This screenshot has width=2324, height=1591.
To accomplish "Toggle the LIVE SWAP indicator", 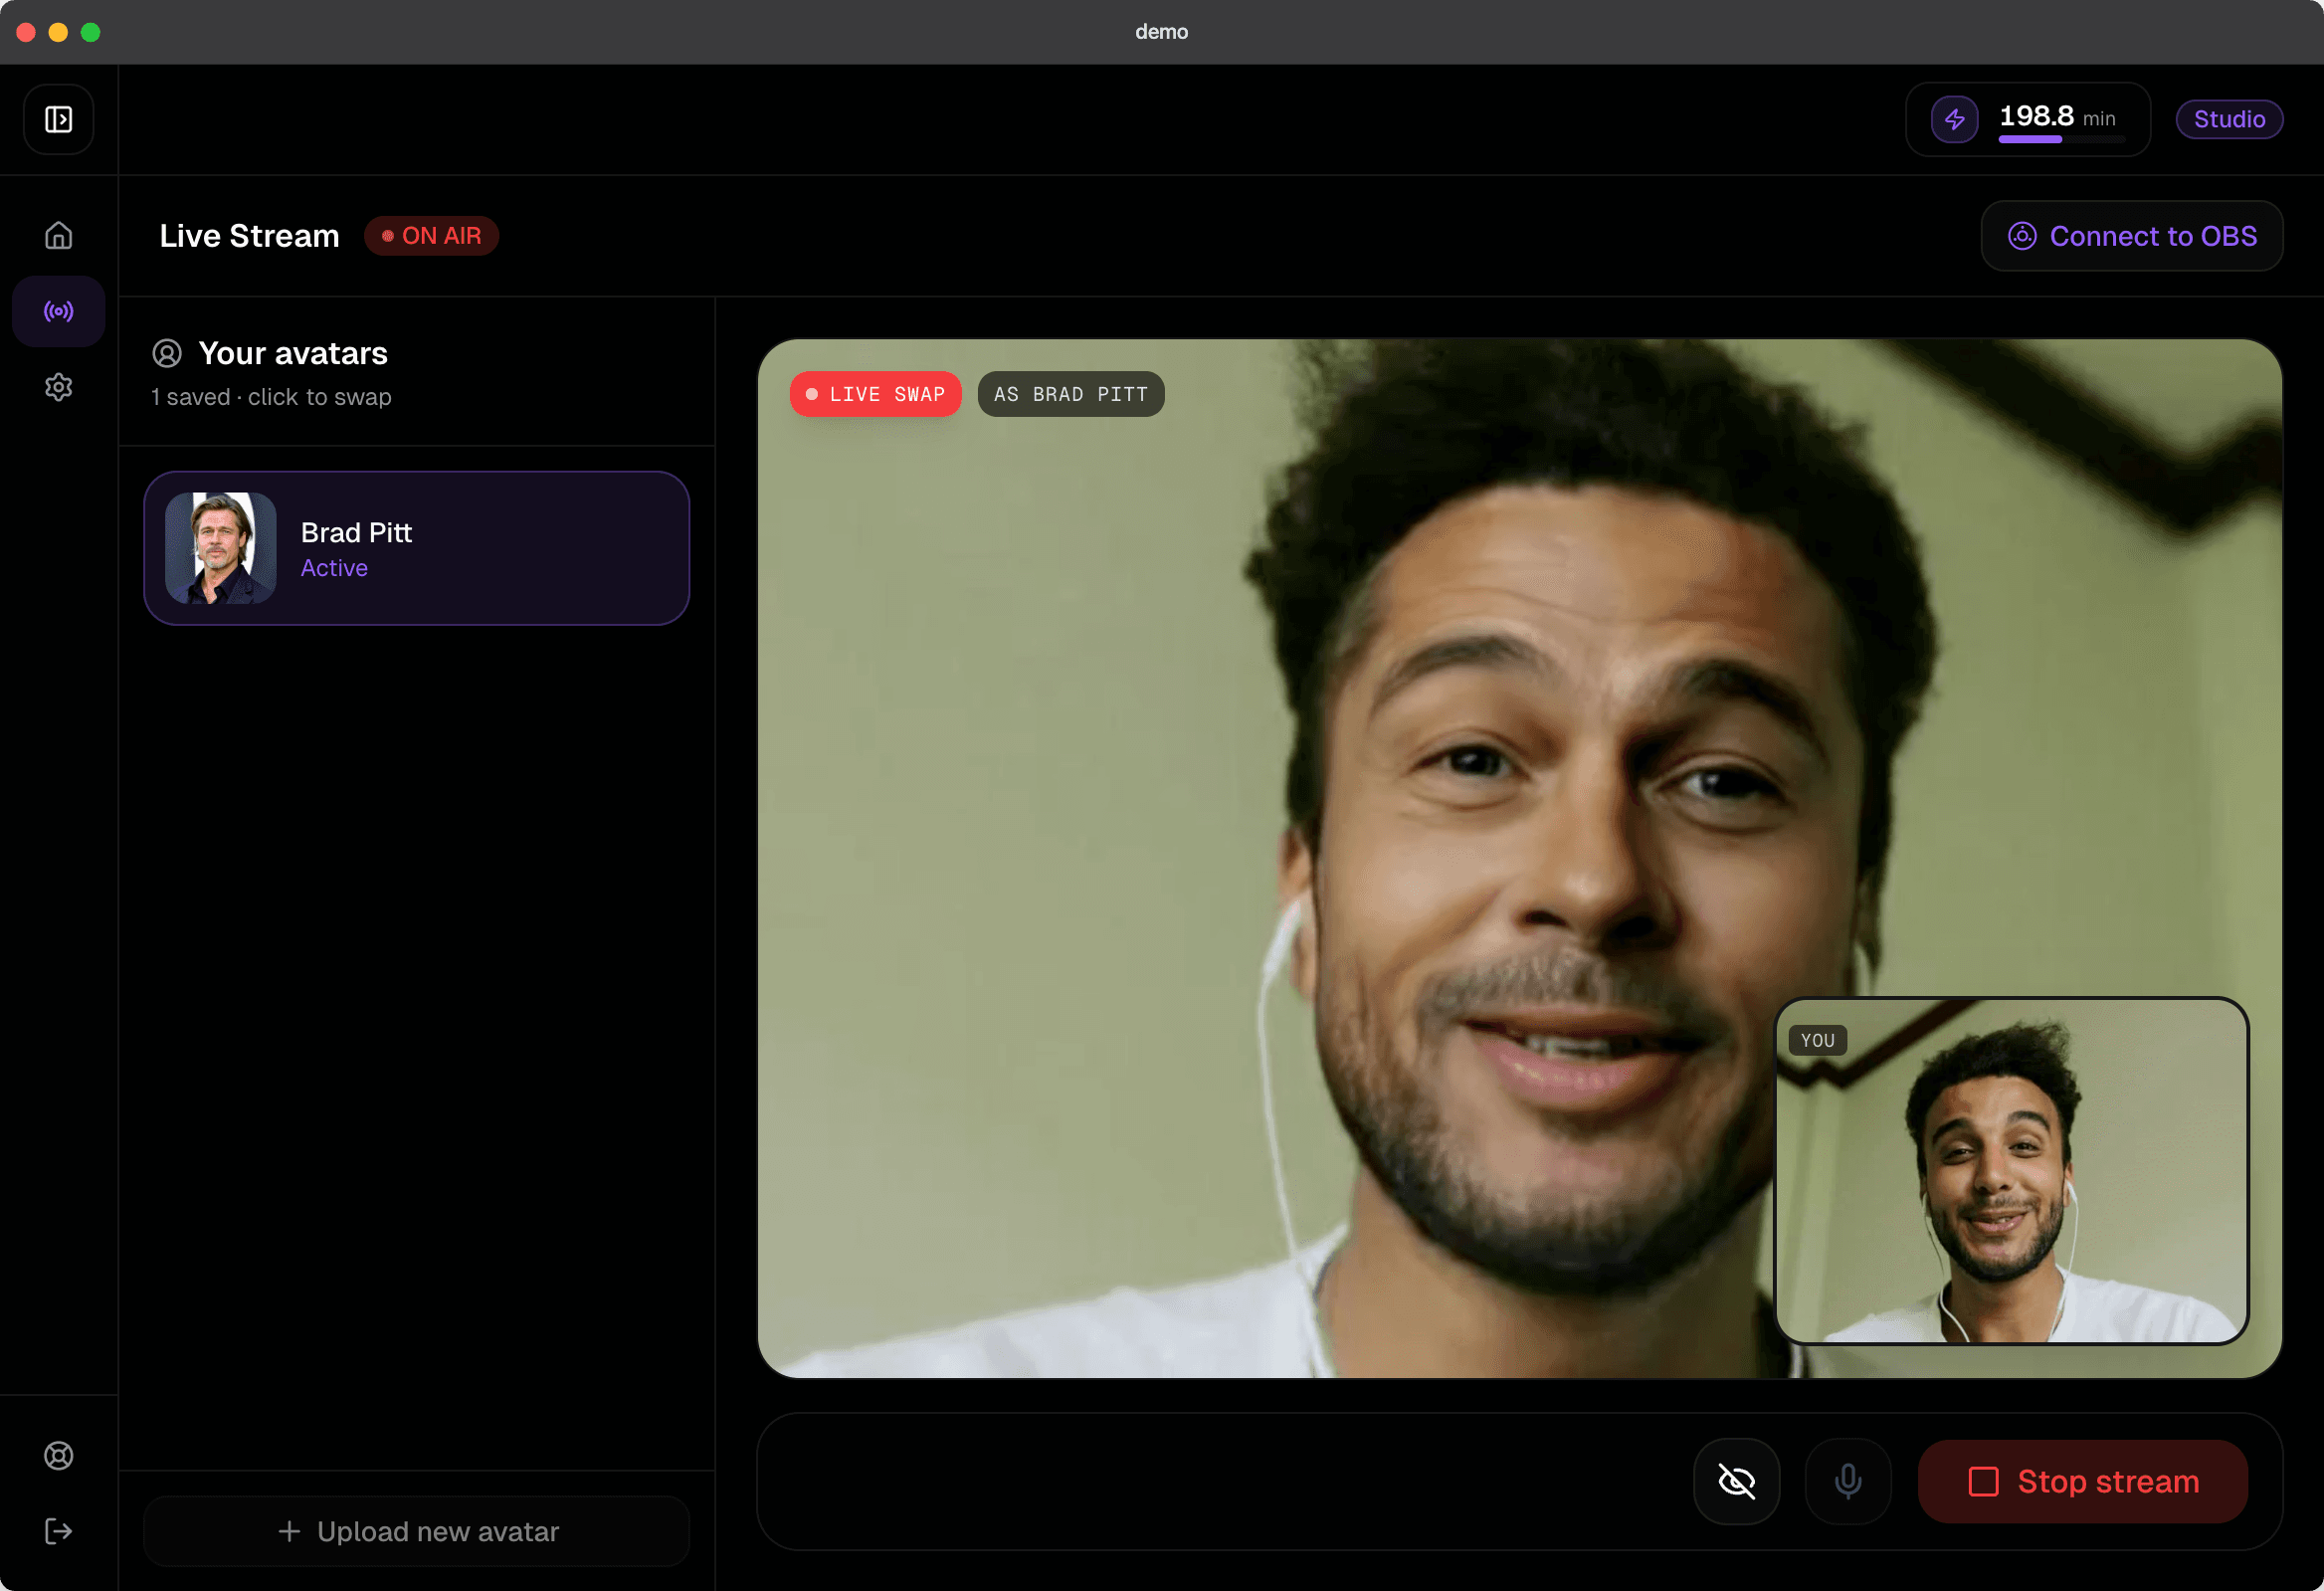I will [x=875, y=393].
